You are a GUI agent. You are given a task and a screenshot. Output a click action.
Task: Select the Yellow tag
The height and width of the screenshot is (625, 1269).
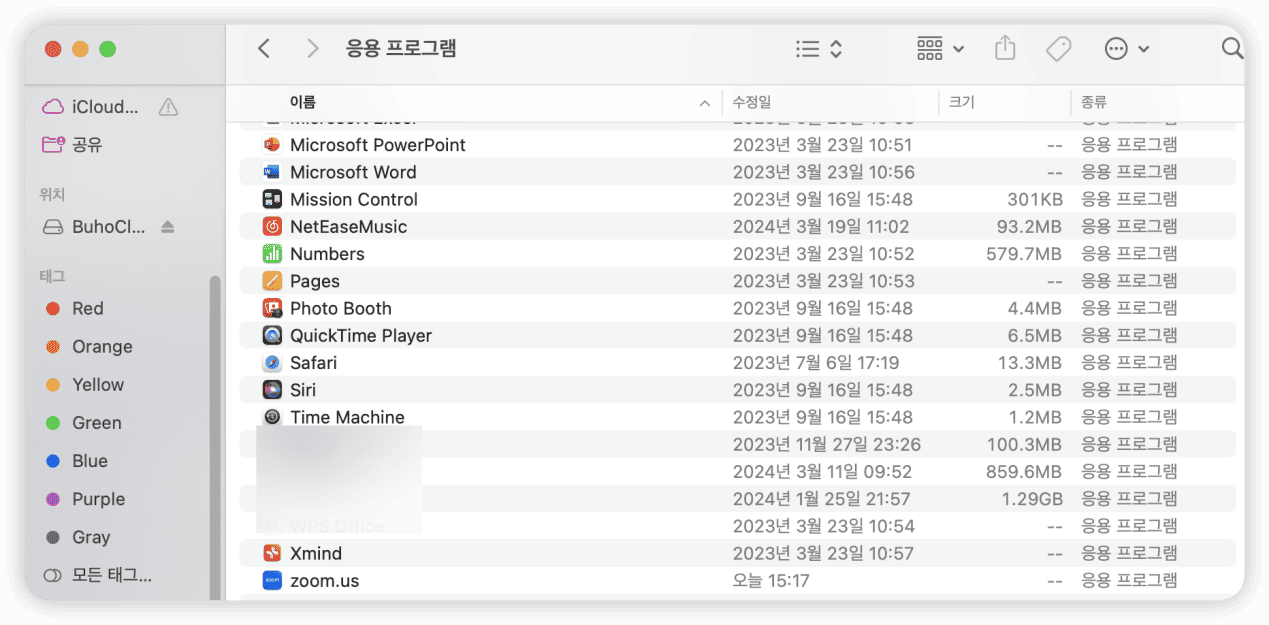click(x=85, y=385)
